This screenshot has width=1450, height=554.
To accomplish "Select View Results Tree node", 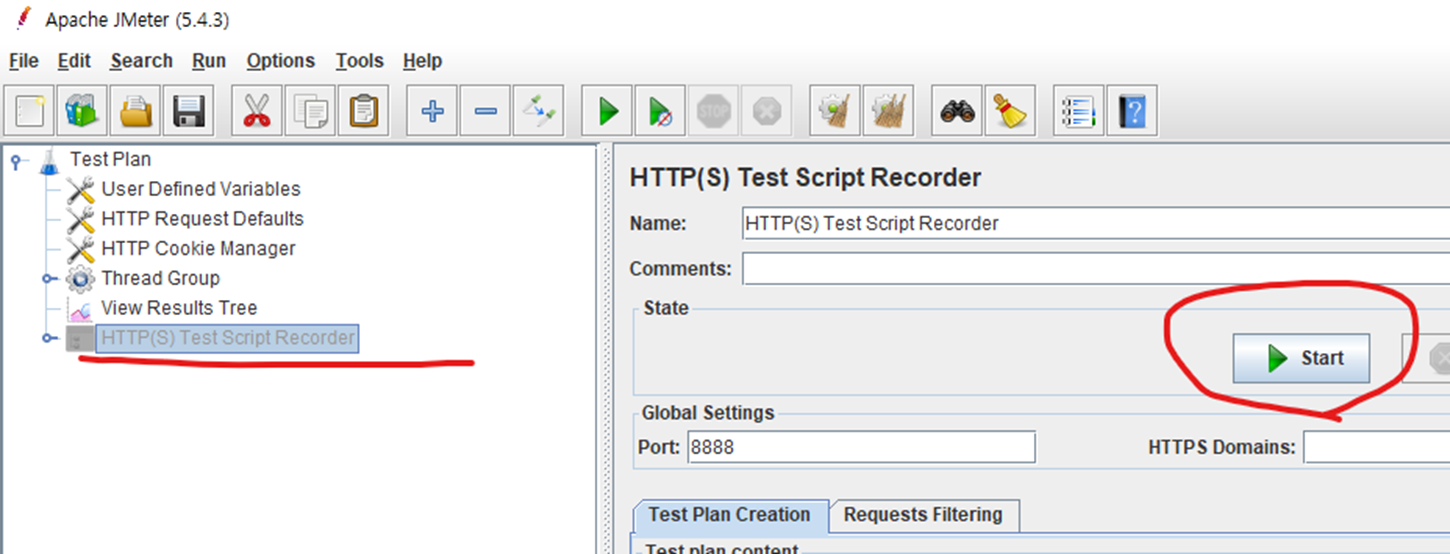I will point(179,308).
